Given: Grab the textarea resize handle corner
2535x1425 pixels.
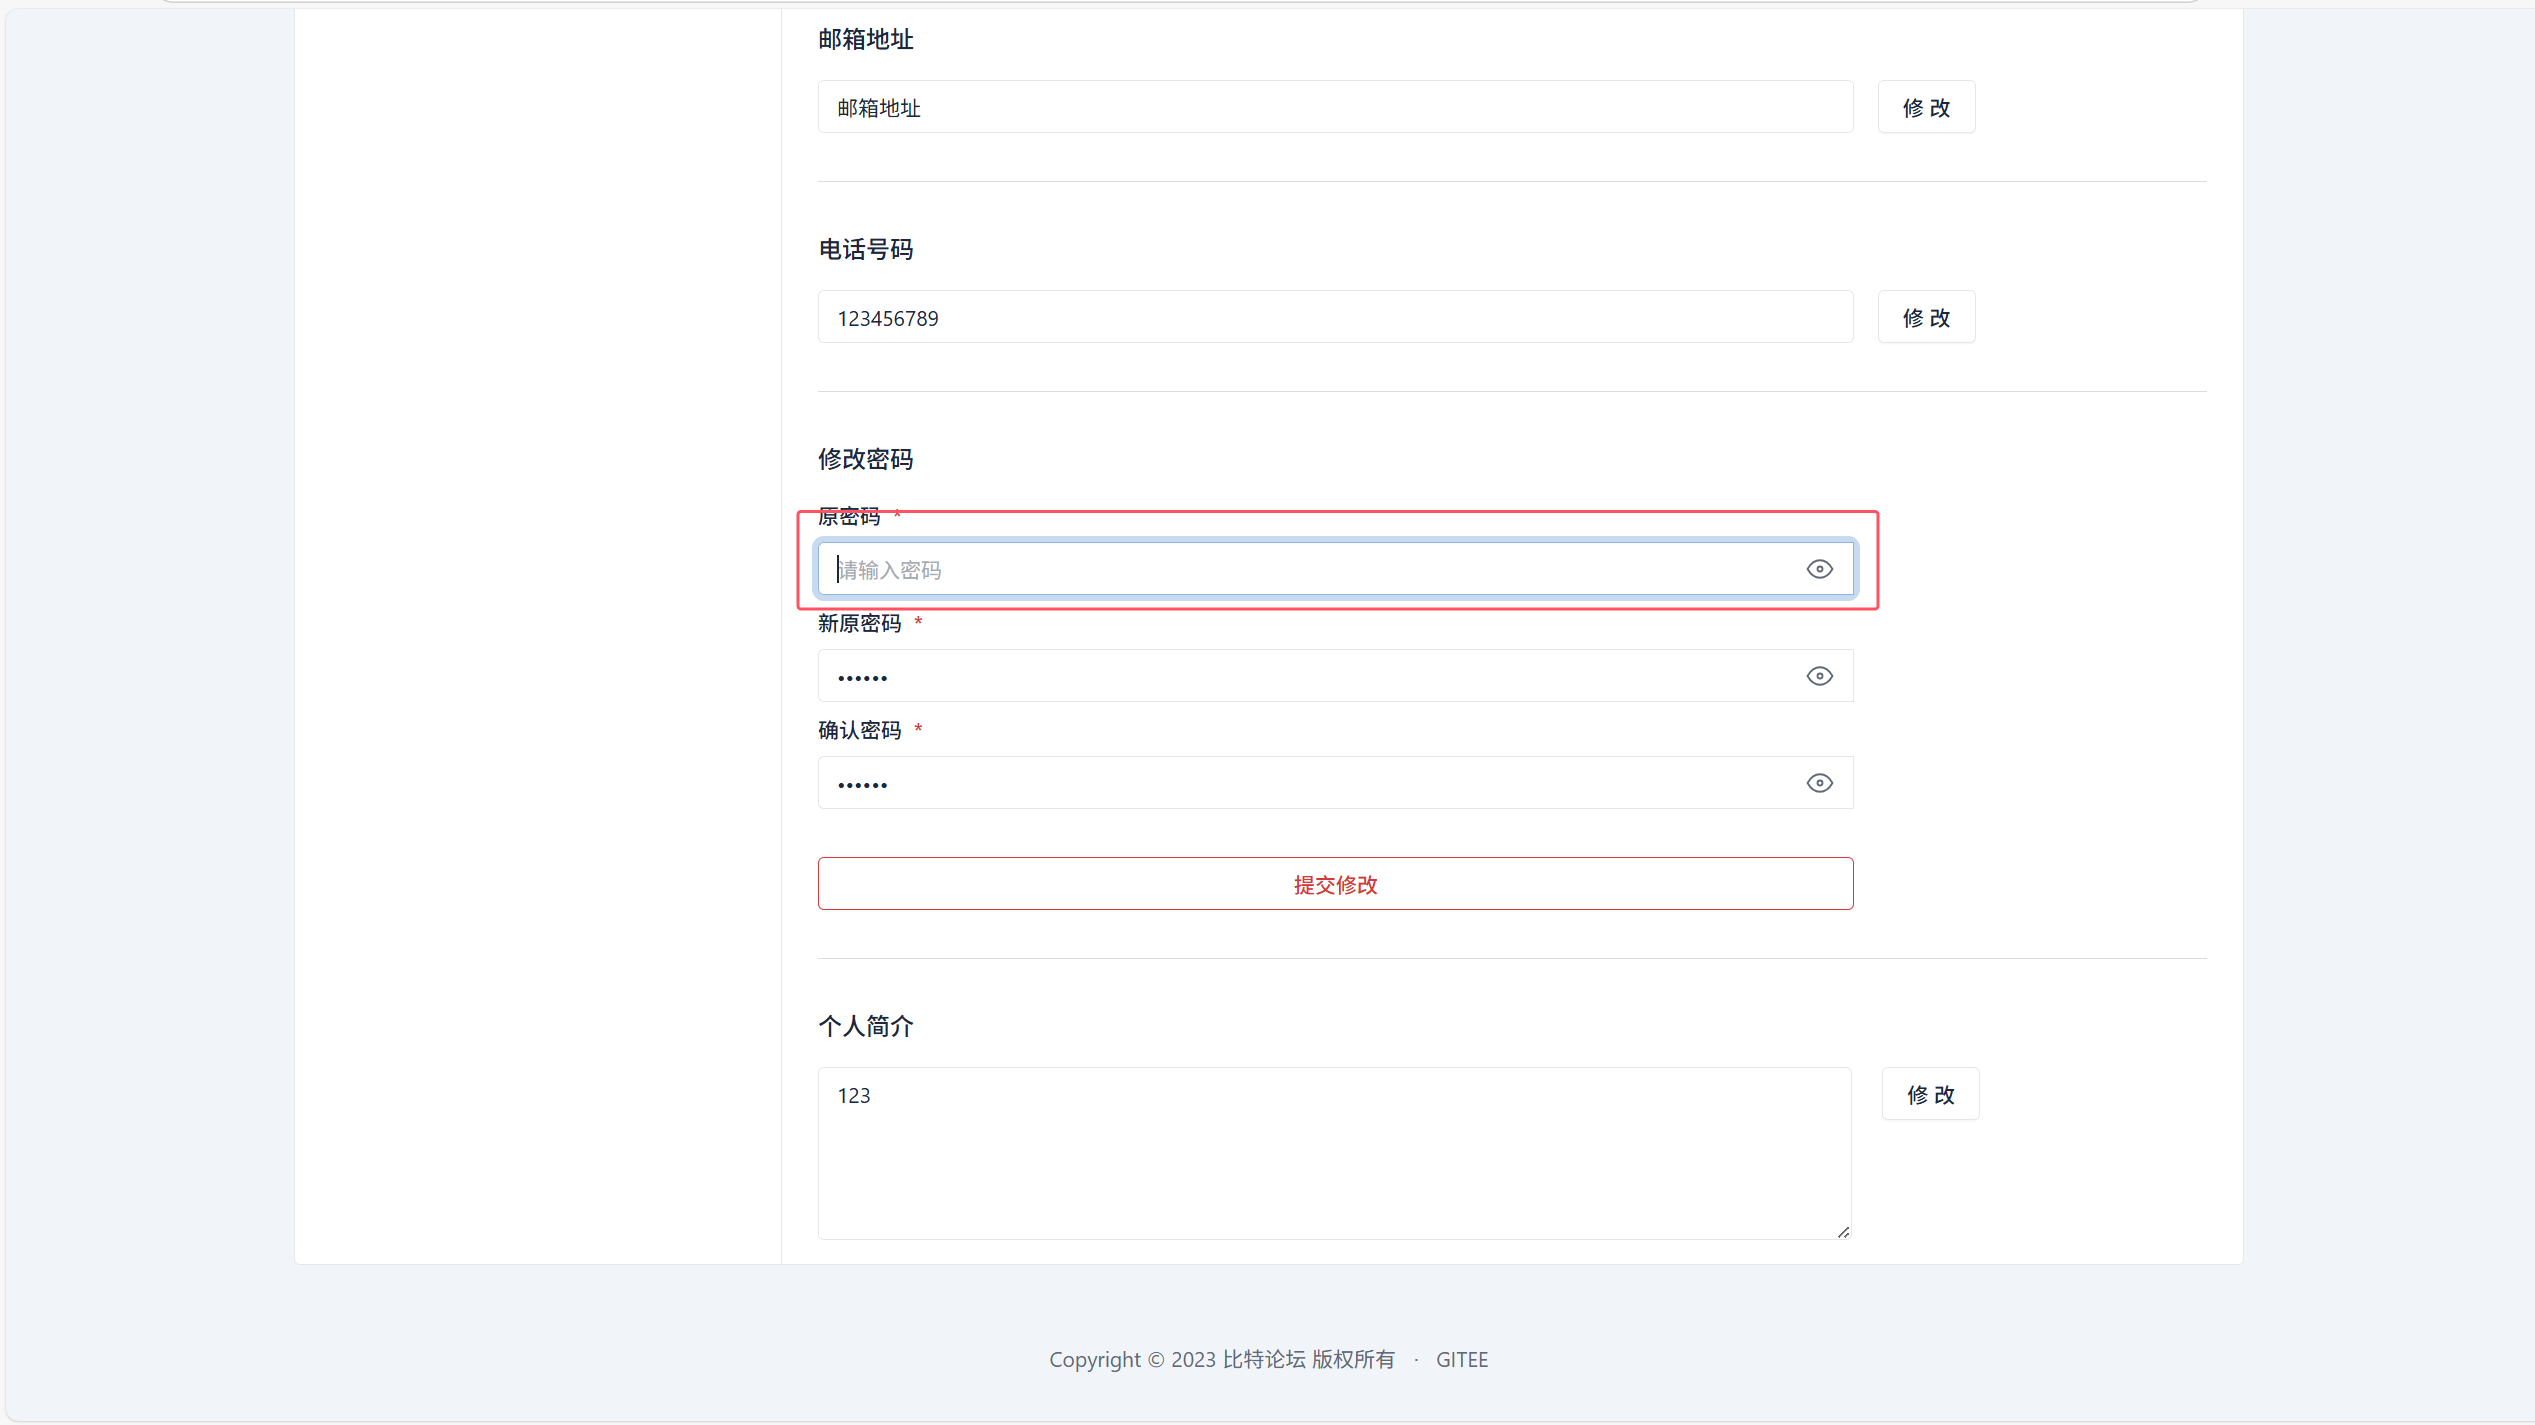Looking at the screenshot, I should click(1843, 1232).
